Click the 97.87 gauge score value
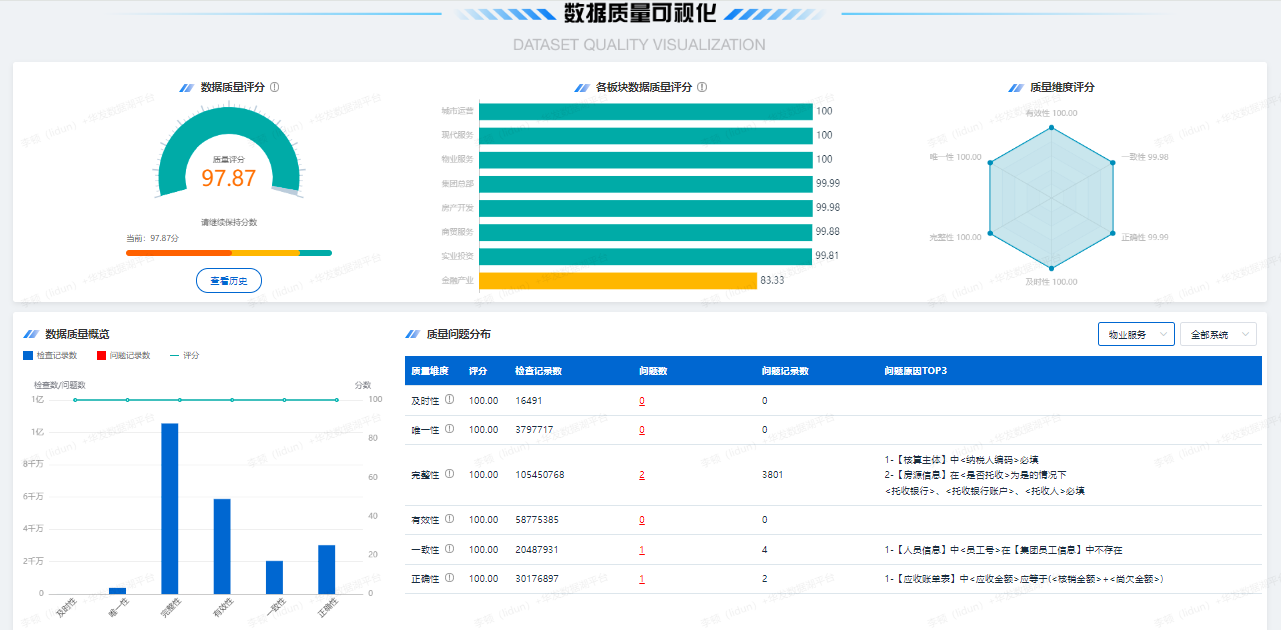The width and height of the screenshot is (1281, 630). pyautogui.click(x=229, y=178)
